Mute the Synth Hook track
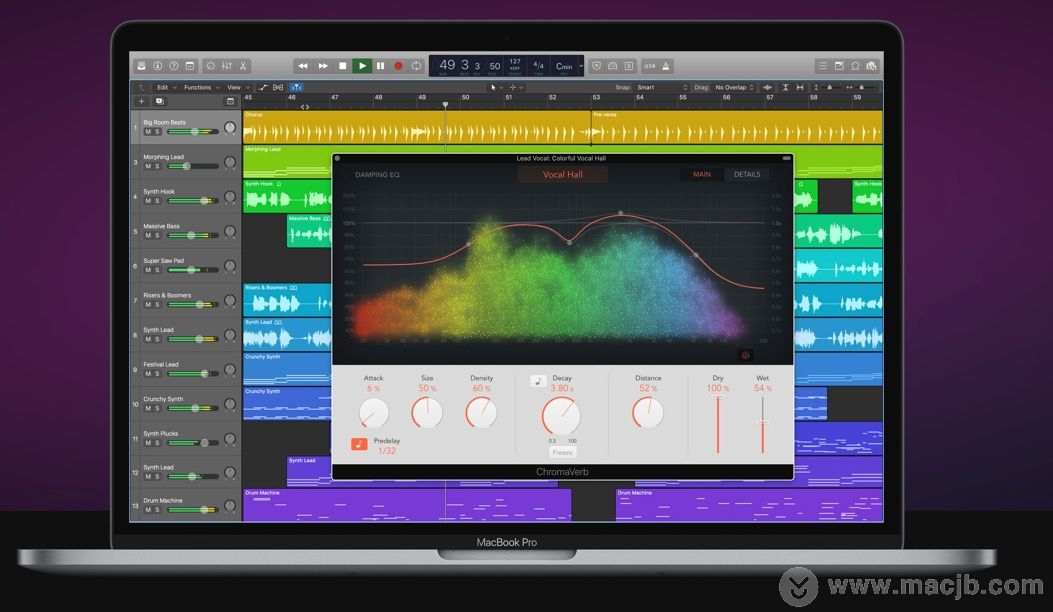Screen dimensions: 1053x612 point(148,201)
